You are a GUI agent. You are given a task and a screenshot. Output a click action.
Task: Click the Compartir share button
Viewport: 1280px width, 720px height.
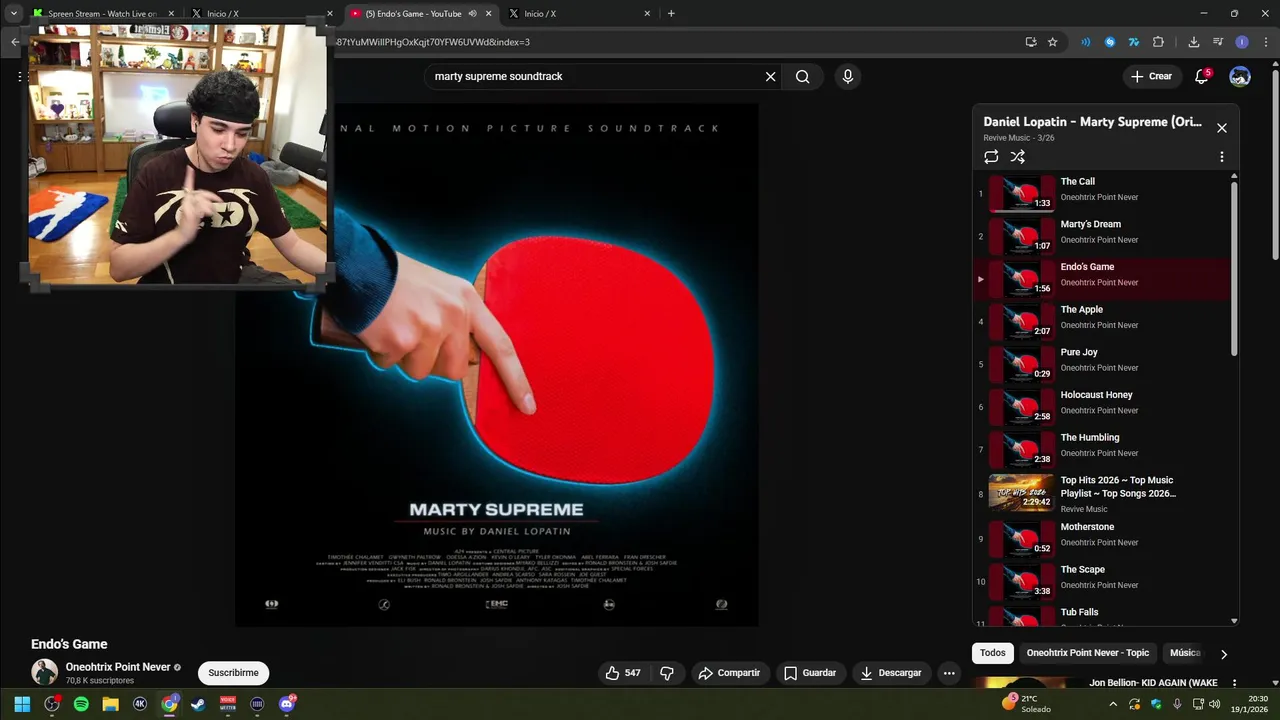point(729,673)
